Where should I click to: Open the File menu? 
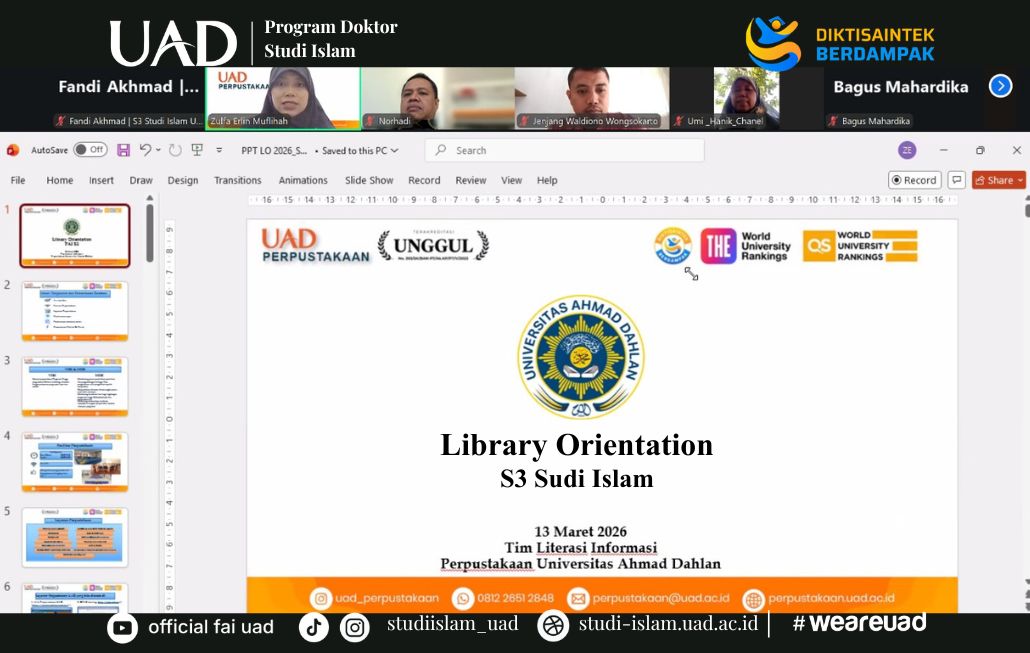18,180
